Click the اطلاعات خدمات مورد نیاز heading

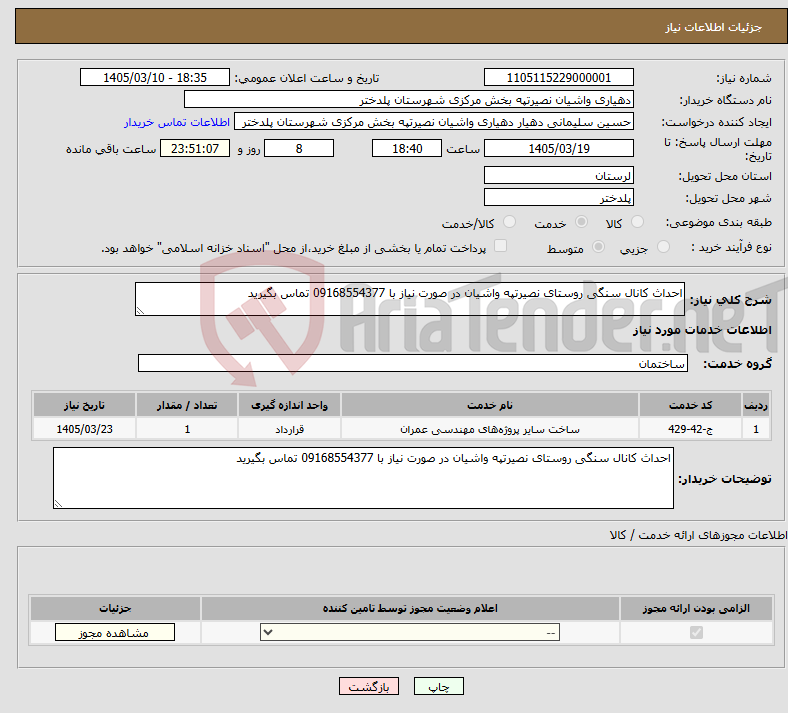702,330
